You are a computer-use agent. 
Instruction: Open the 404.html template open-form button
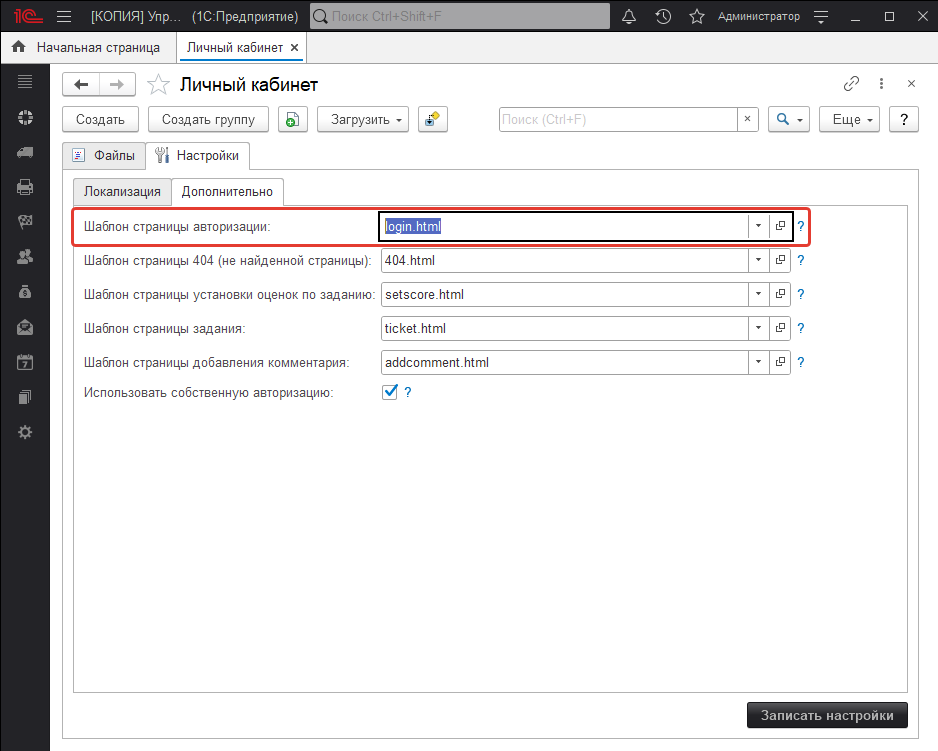click(780, 261)
